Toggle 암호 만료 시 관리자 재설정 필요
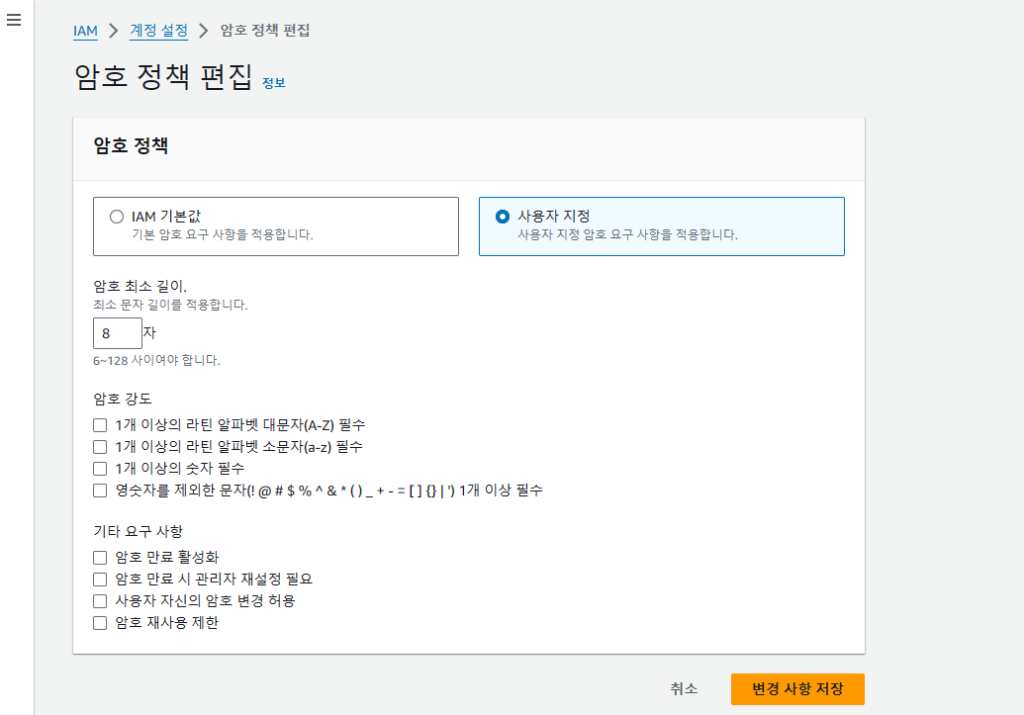The image size is (1024, 715). pyautogui.click(x=100, y=579)
